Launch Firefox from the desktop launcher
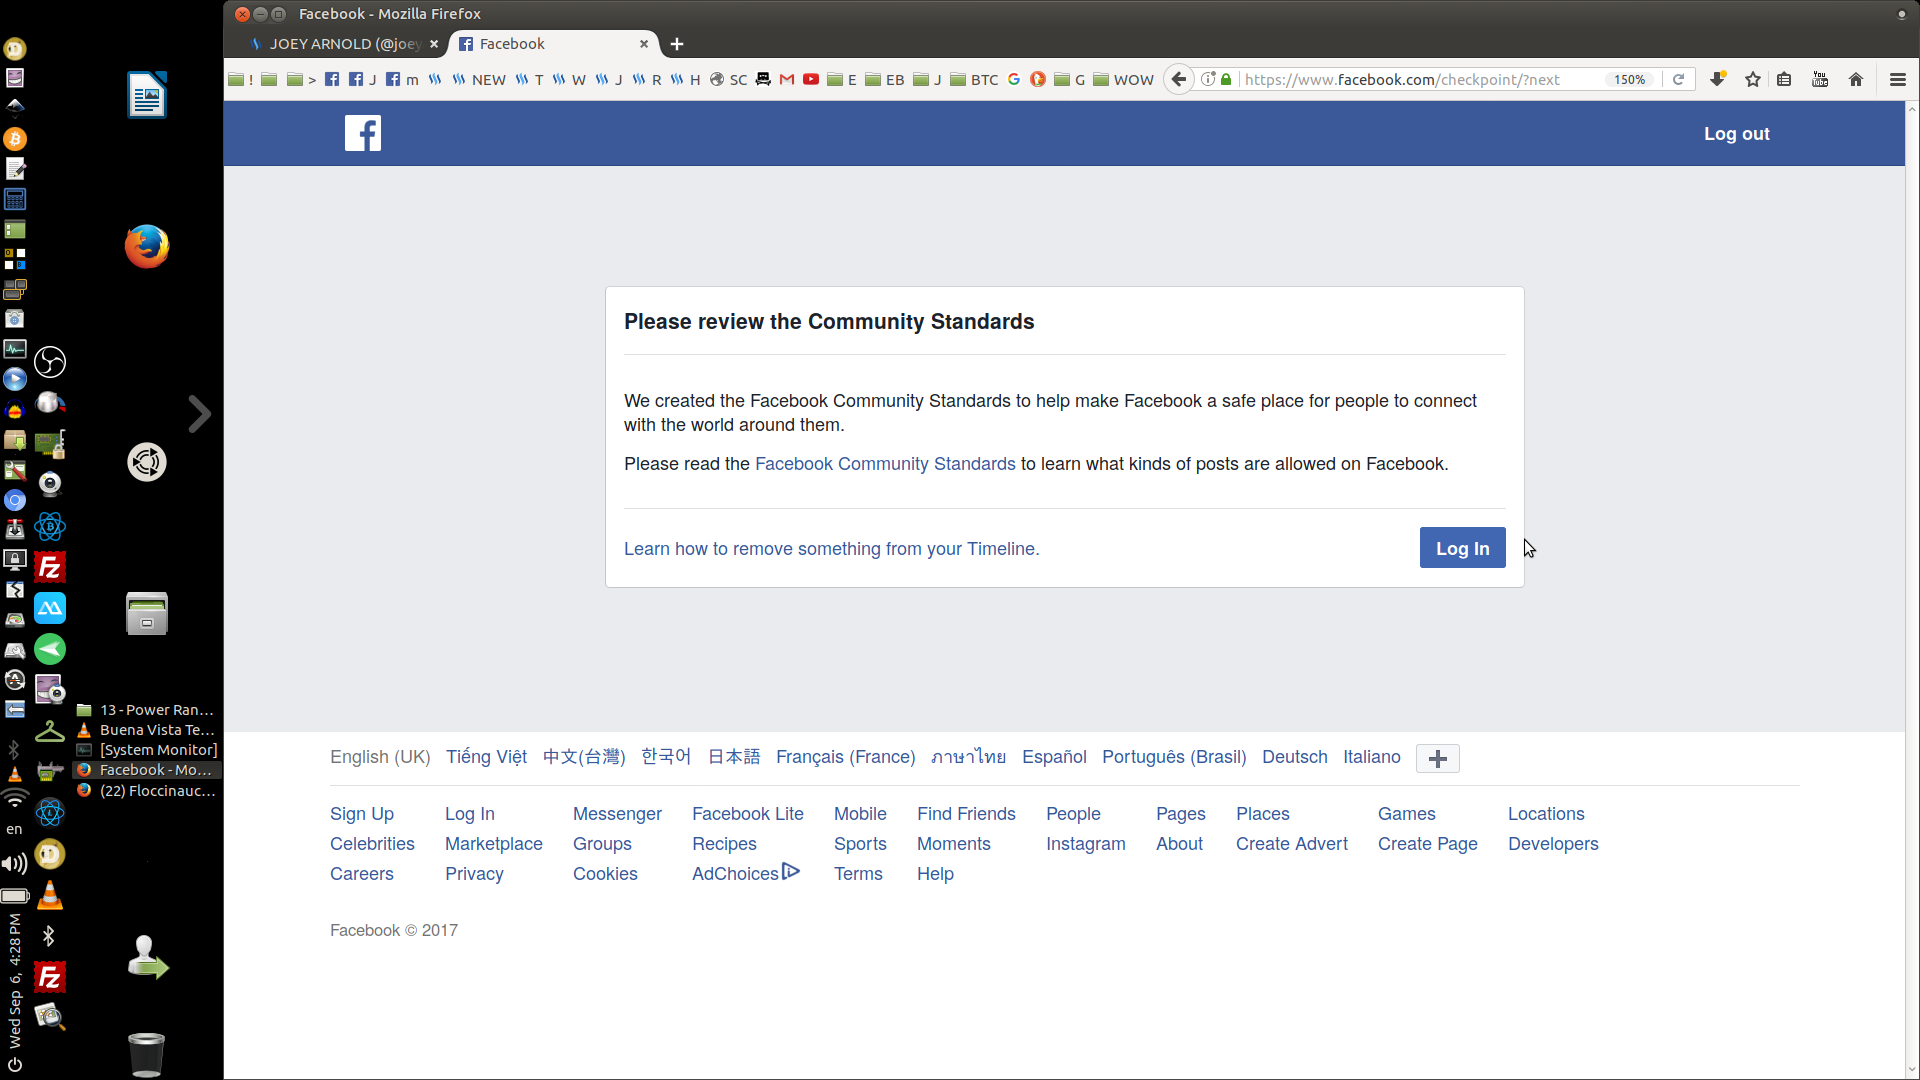The image size is (1920, 1080). 147,246
